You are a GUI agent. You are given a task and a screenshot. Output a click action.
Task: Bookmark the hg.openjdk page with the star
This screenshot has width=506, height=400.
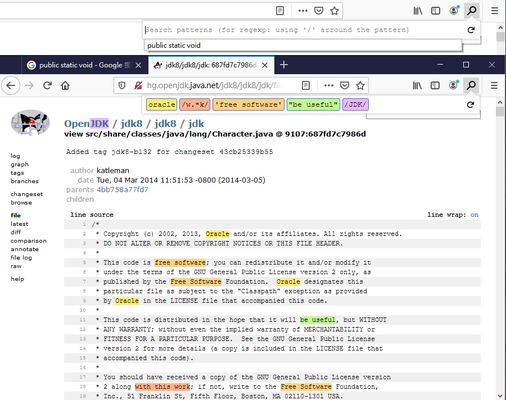pyautogui.click(x=360, y=86)
